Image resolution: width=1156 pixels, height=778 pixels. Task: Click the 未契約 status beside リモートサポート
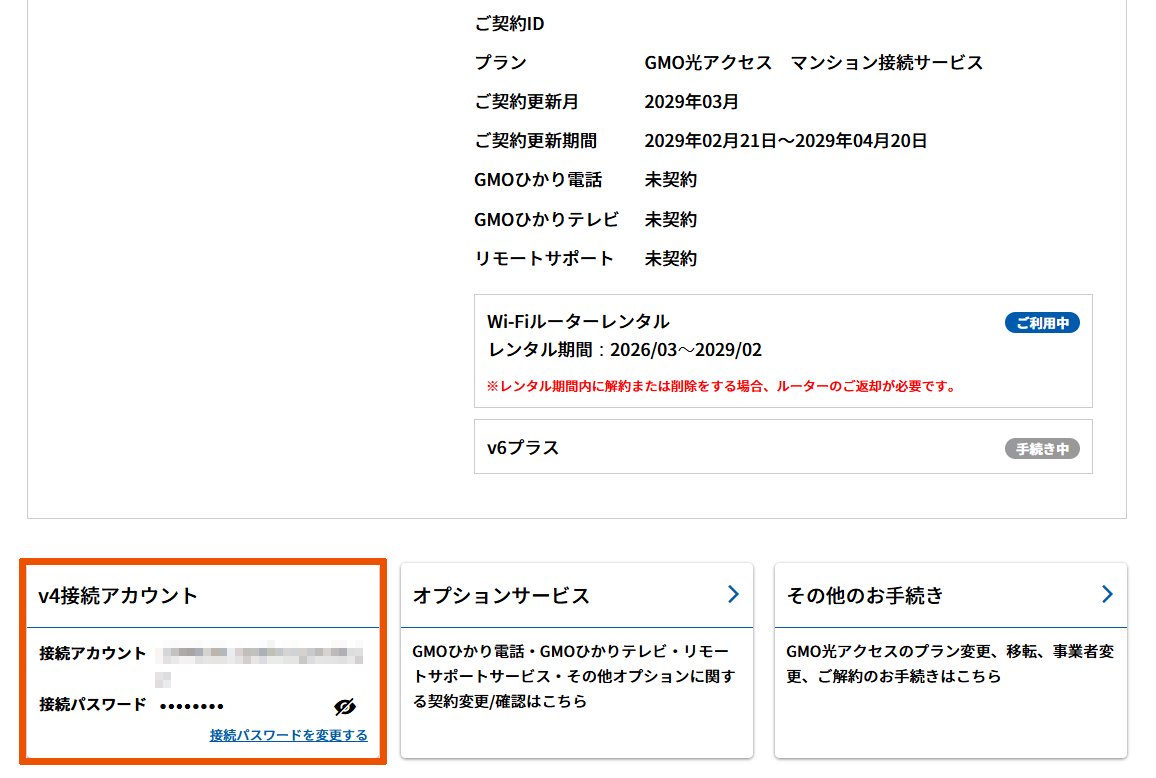point(670,258)
